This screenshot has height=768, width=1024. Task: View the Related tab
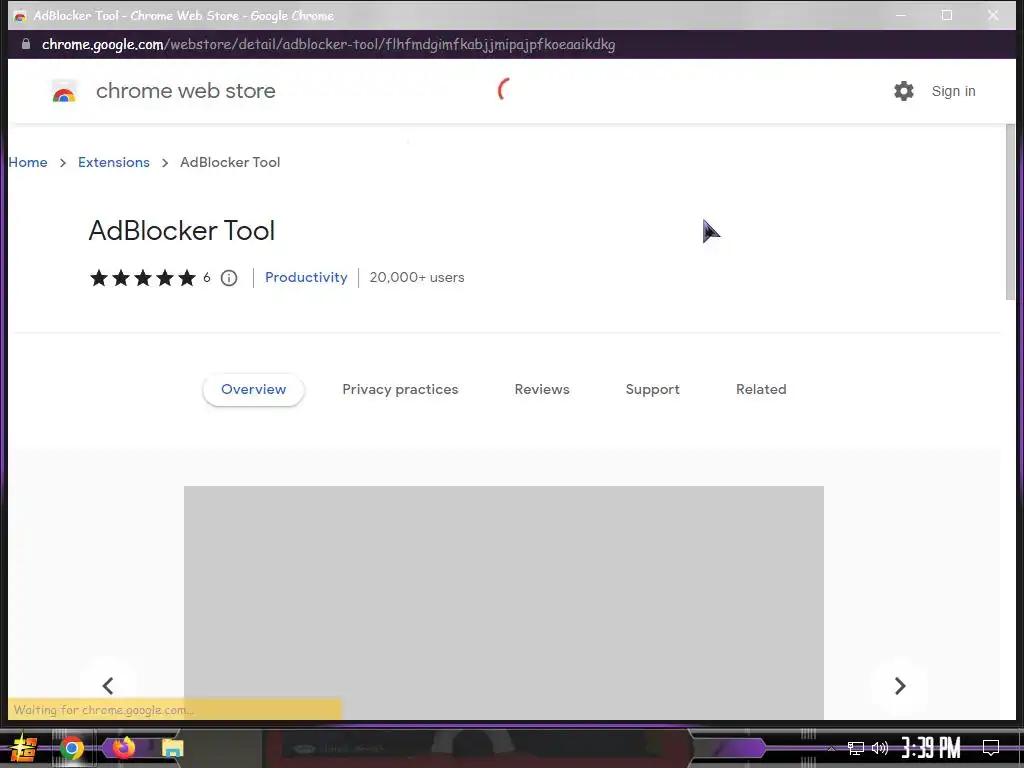(761, 389)
